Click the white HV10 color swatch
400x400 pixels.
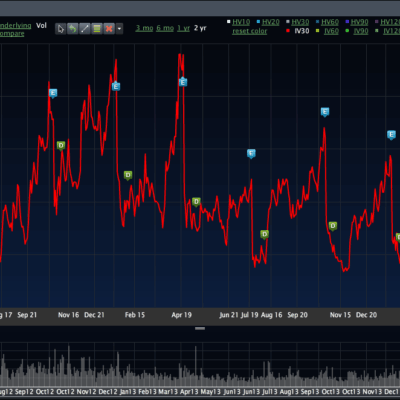click(229, 22)
